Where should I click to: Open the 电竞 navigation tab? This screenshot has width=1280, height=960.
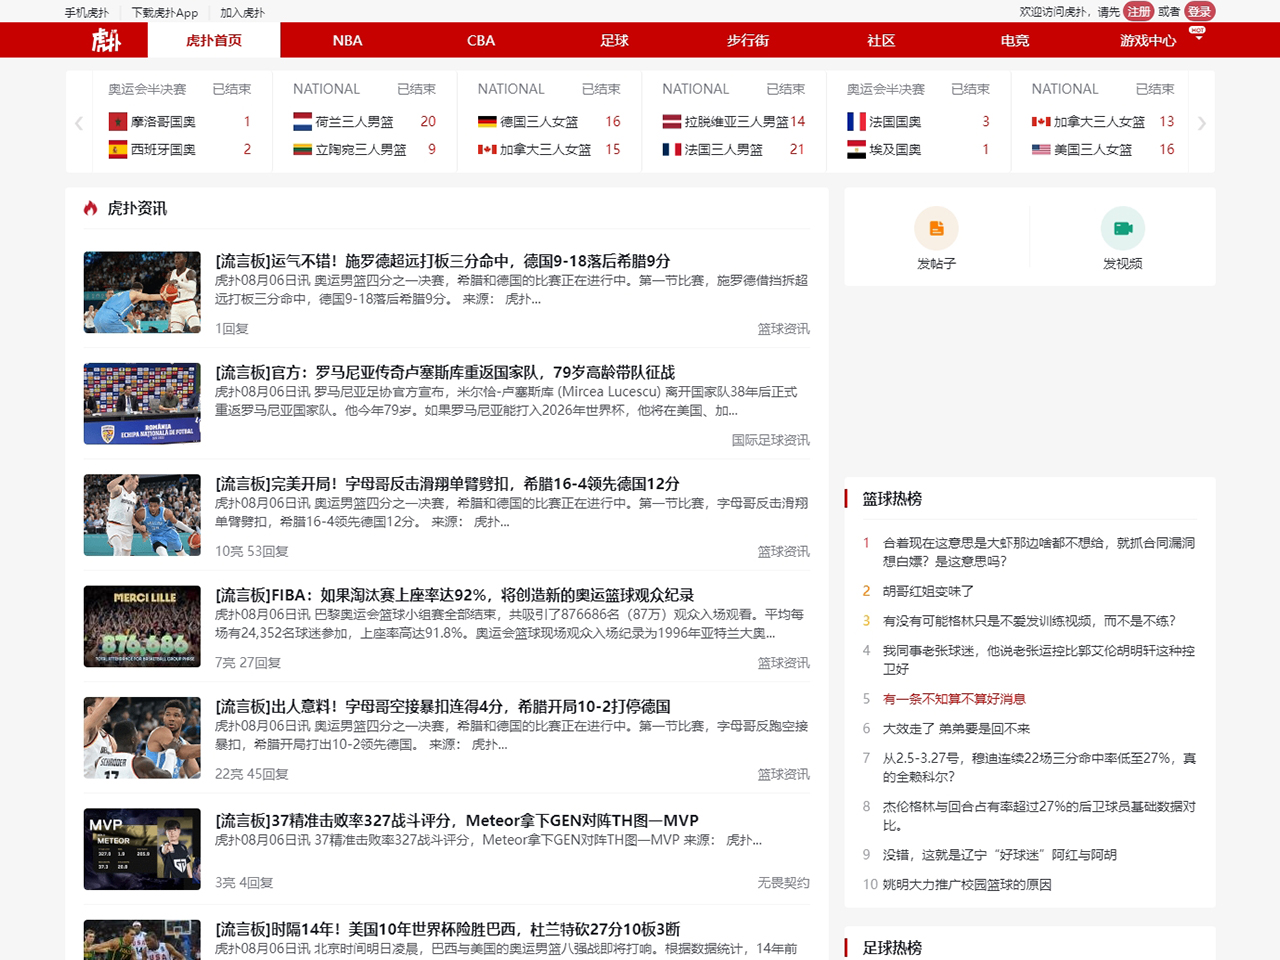(x=1014, y=40)
